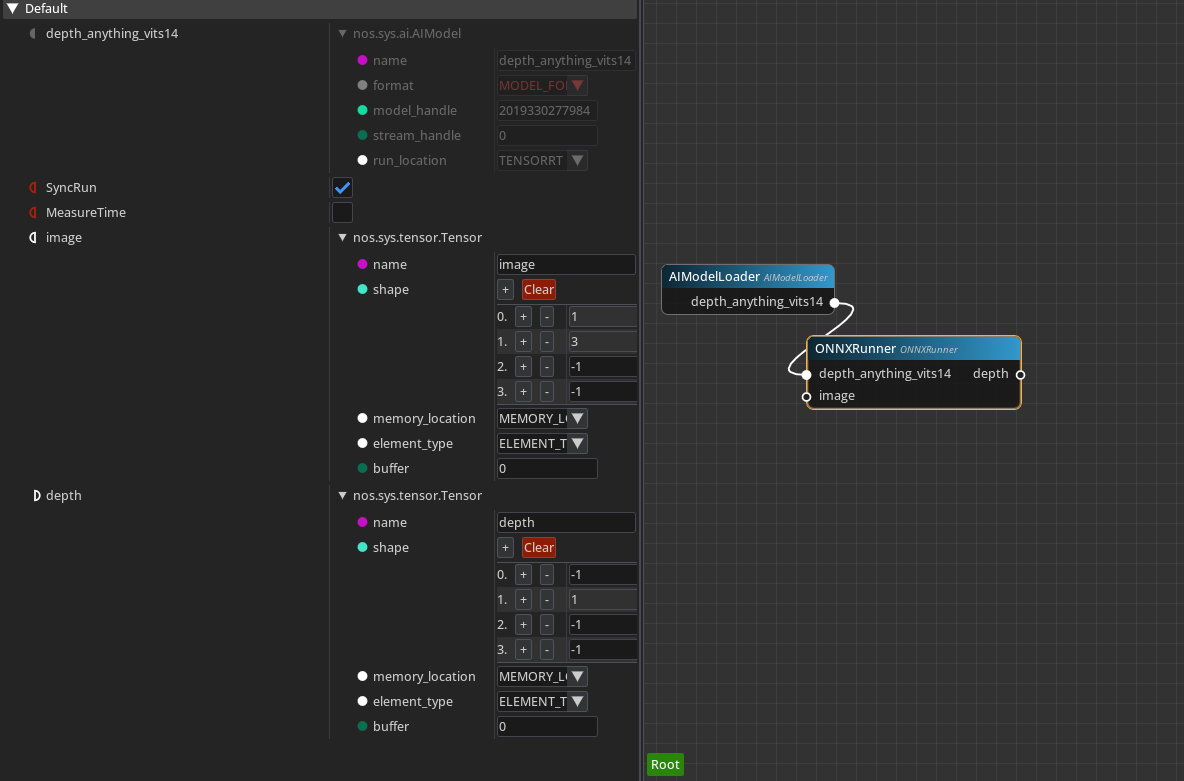
Task: Insert element at depth shape index 3
Action: pyautogui.click(x=523, y=650)
